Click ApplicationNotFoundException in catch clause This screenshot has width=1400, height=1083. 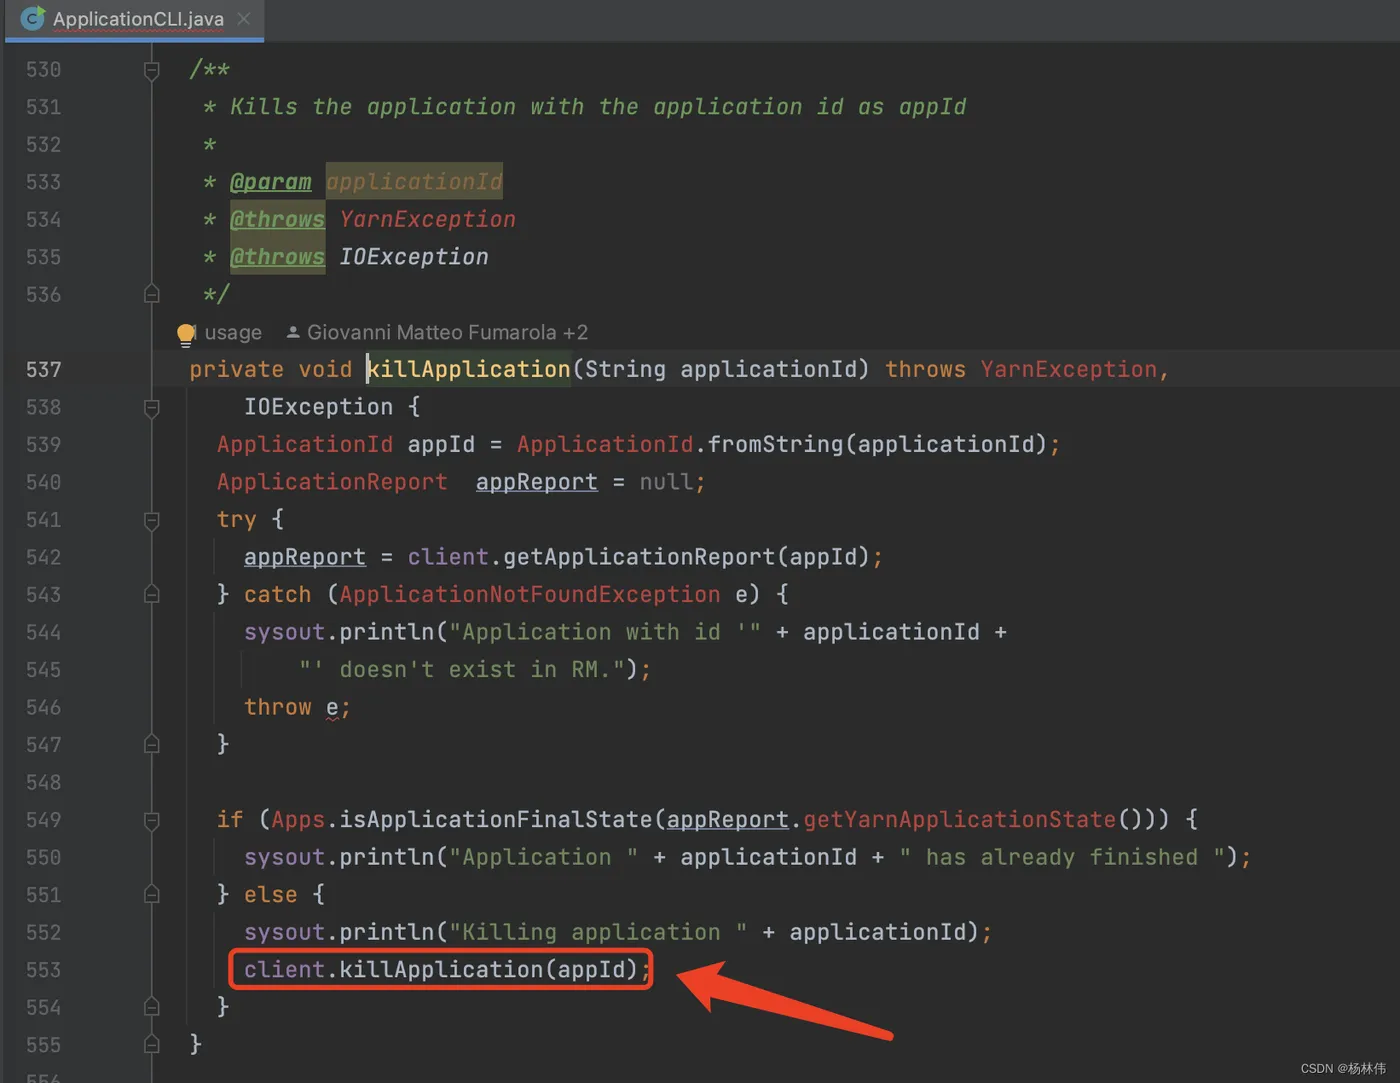coord(530,594)
